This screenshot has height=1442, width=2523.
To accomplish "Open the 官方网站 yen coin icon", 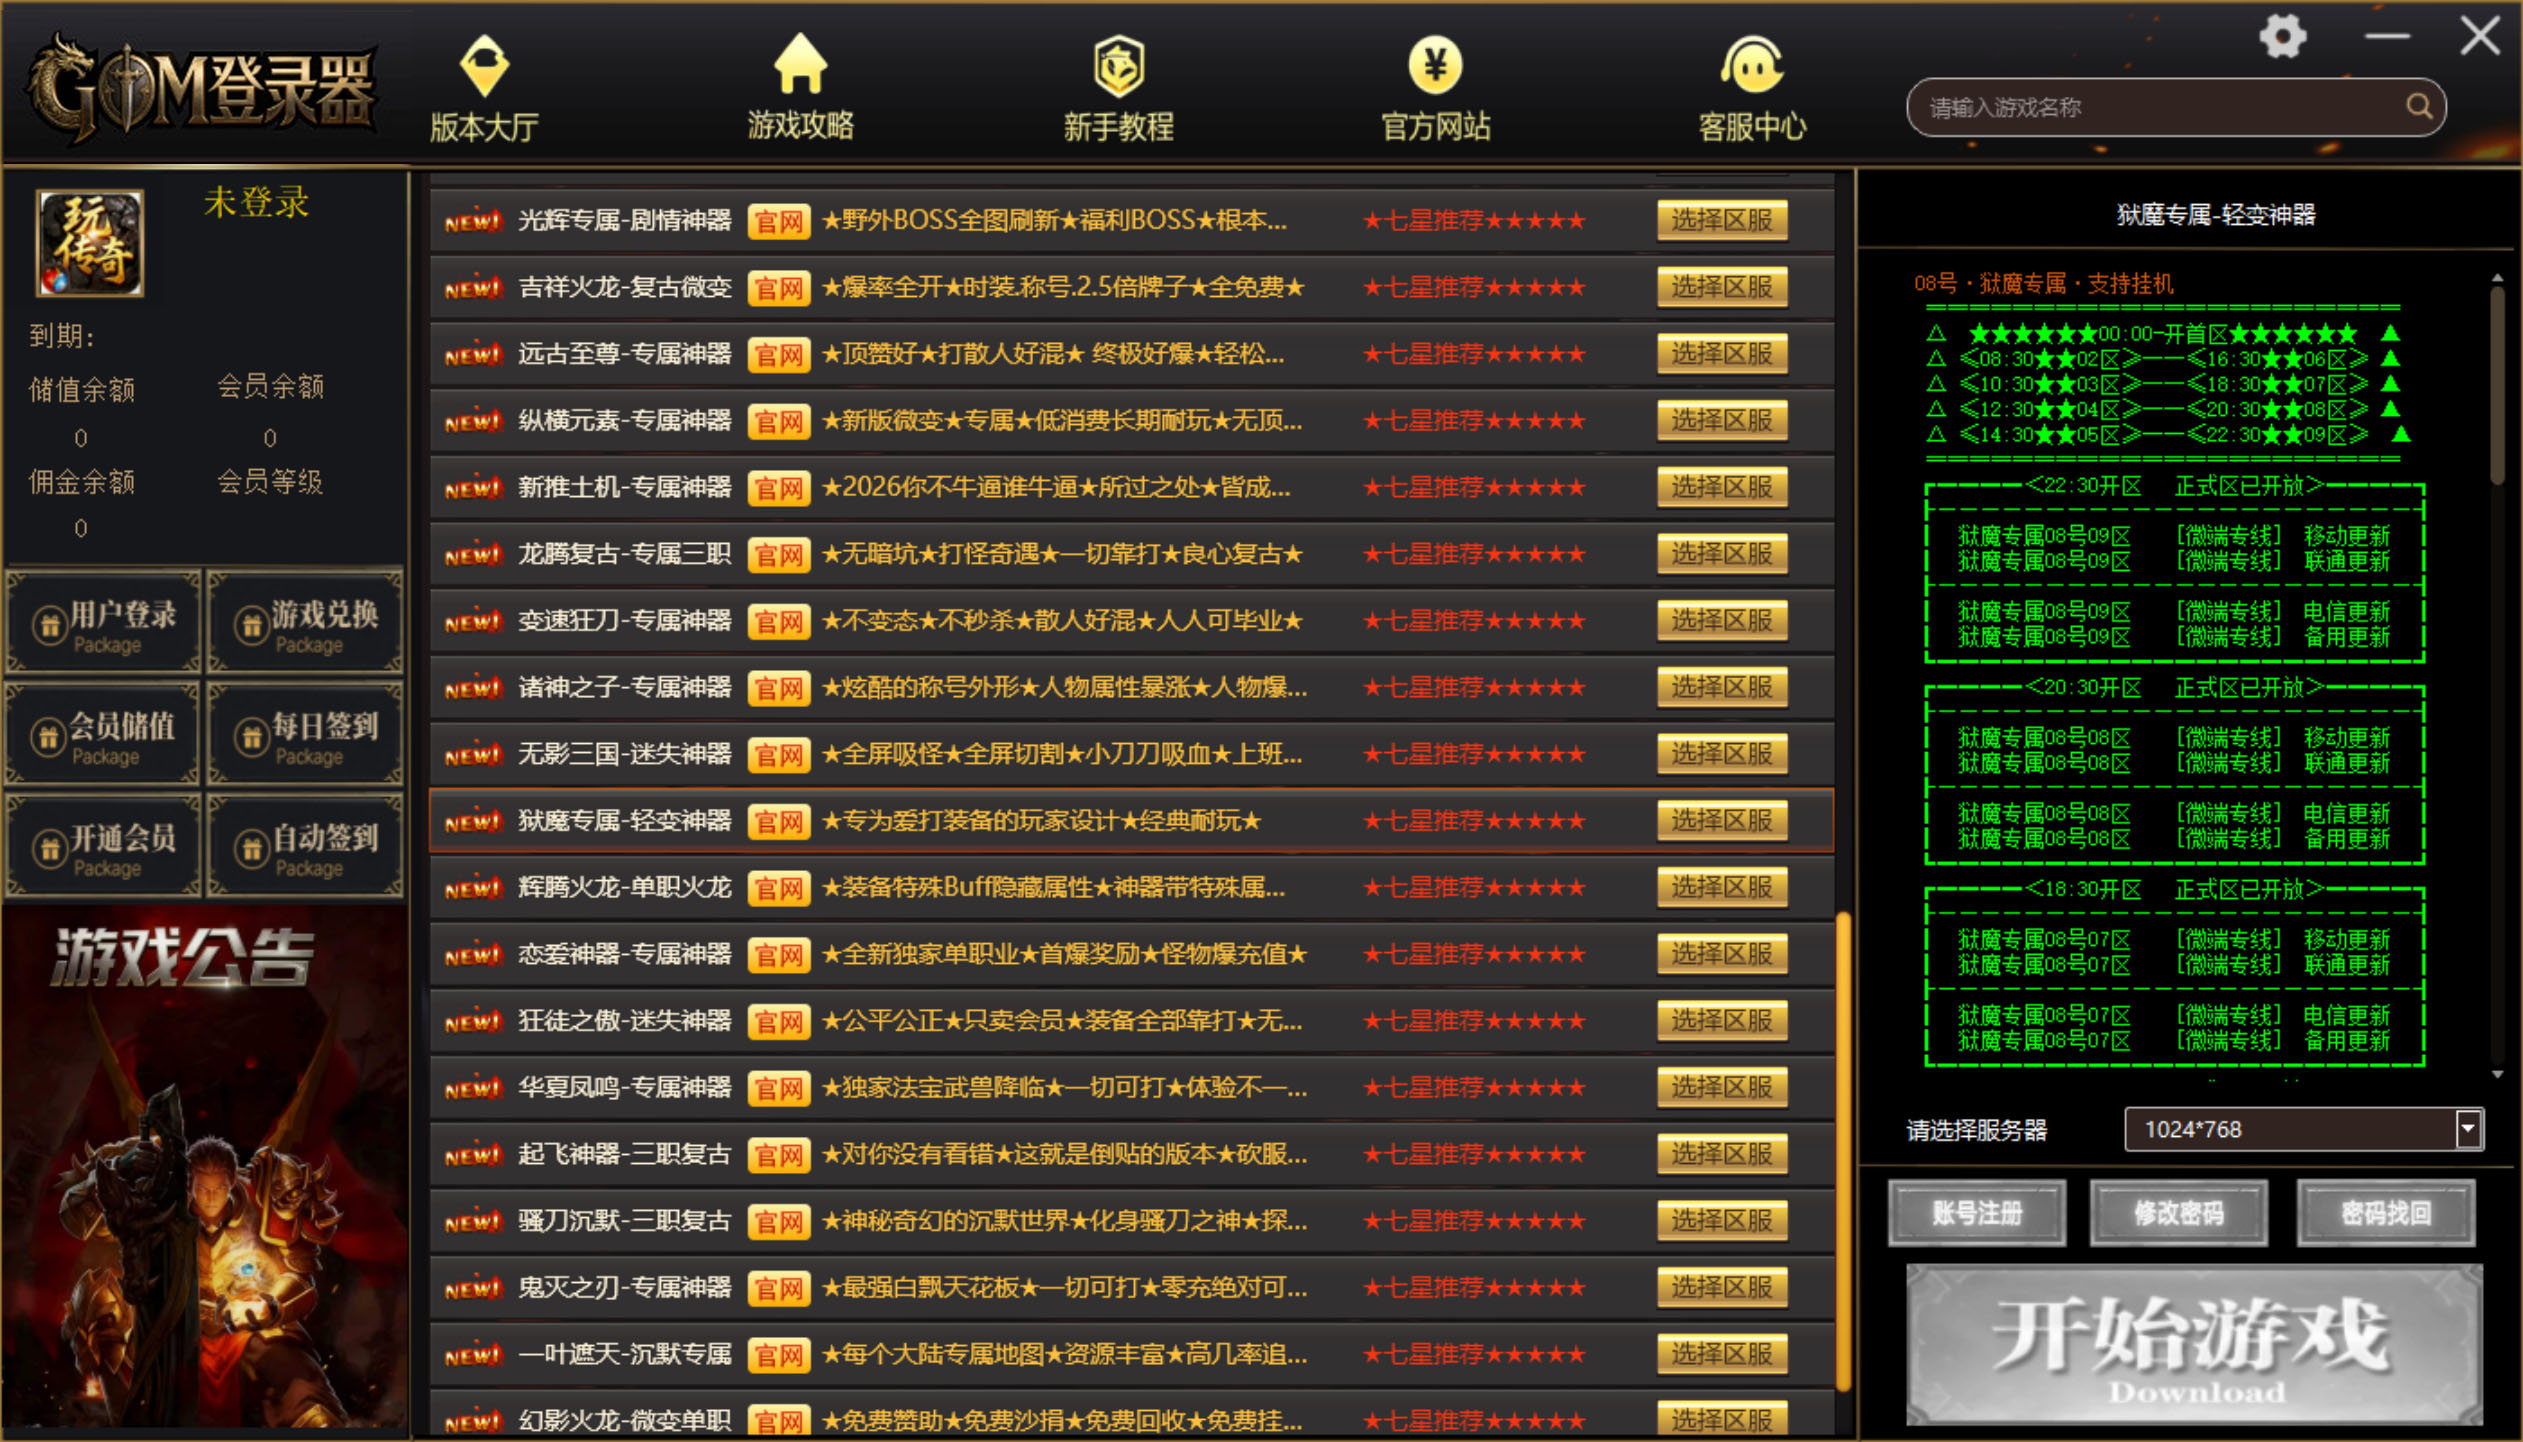I will tap(1435, 66).
